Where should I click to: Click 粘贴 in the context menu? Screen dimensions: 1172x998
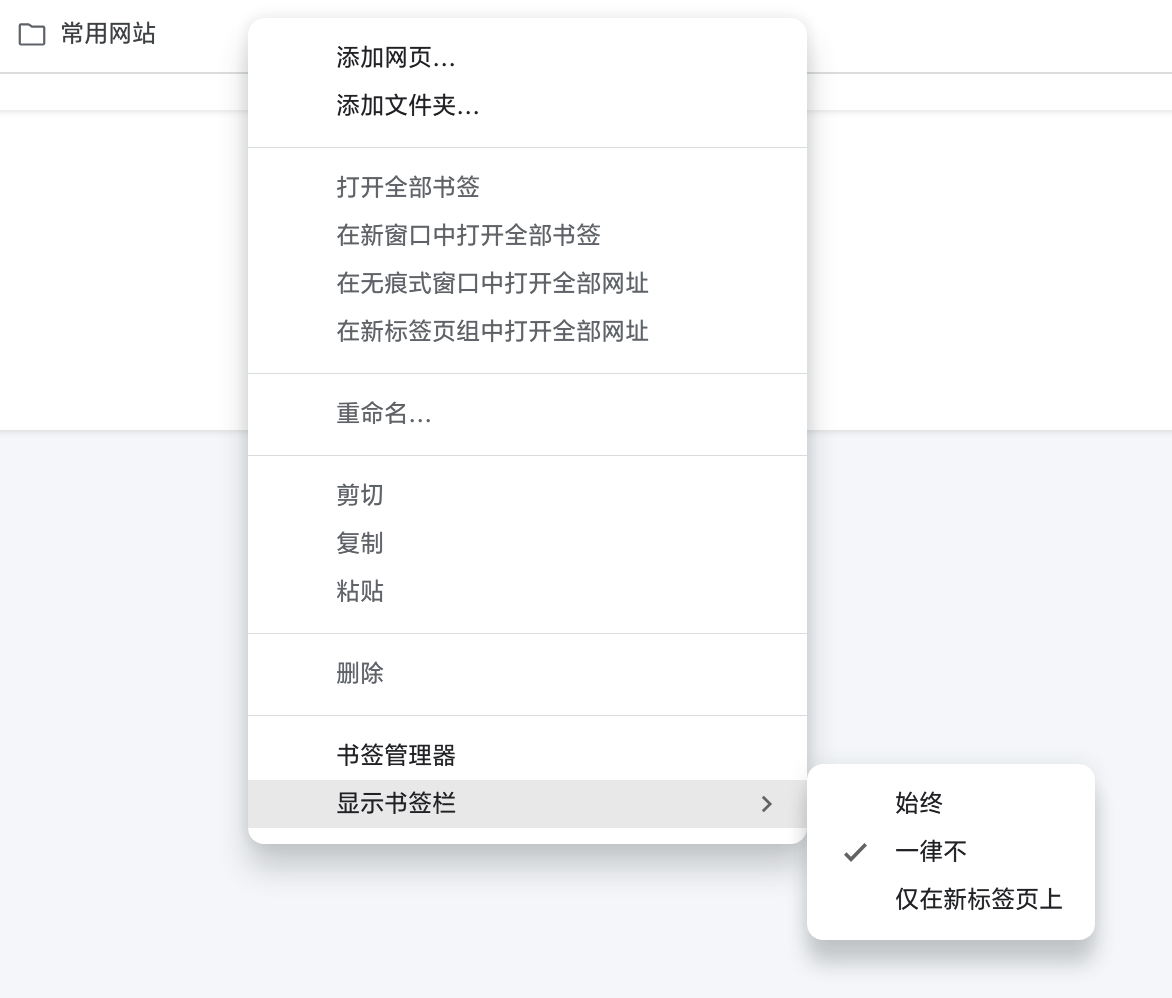coord(527,591)
